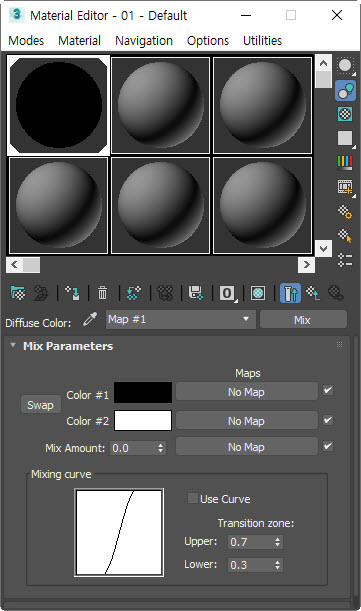Collapse the Mix Parameters rollout

tap(13, 345)
